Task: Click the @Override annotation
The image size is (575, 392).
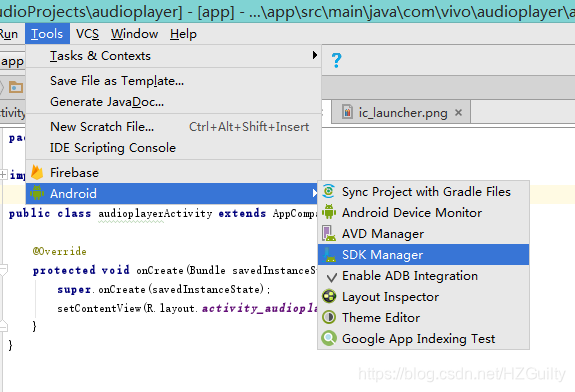Action: (59, 251)
